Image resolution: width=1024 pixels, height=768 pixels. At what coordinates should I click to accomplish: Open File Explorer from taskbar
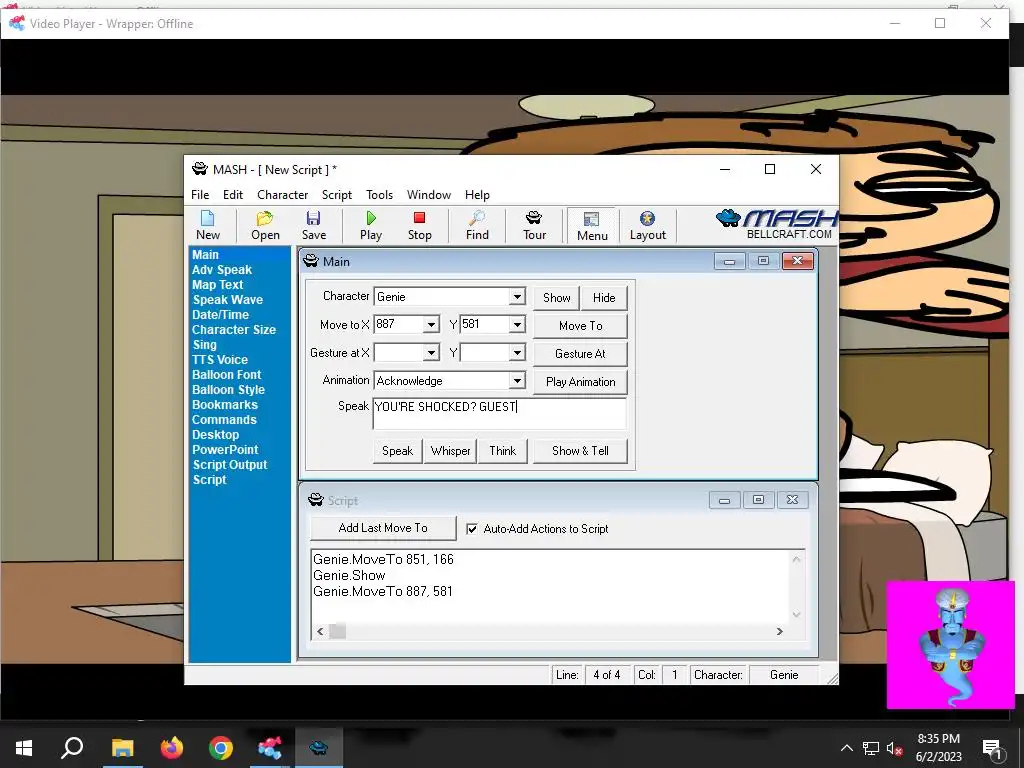coord(122,748)
